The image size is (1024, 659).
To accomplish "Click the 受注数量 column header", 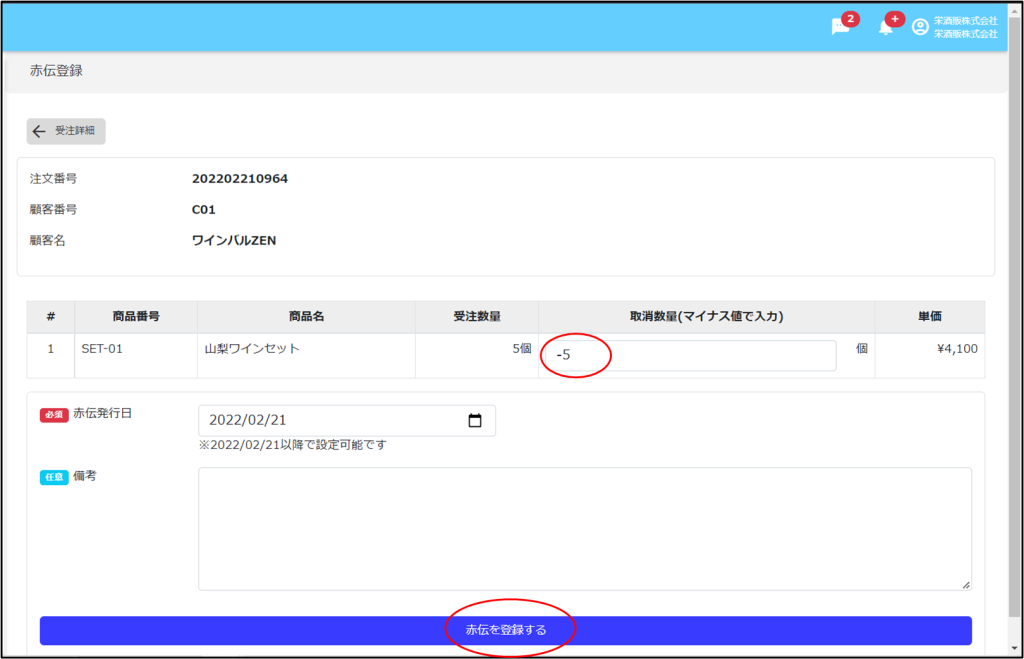I will (x=477, y=317).
